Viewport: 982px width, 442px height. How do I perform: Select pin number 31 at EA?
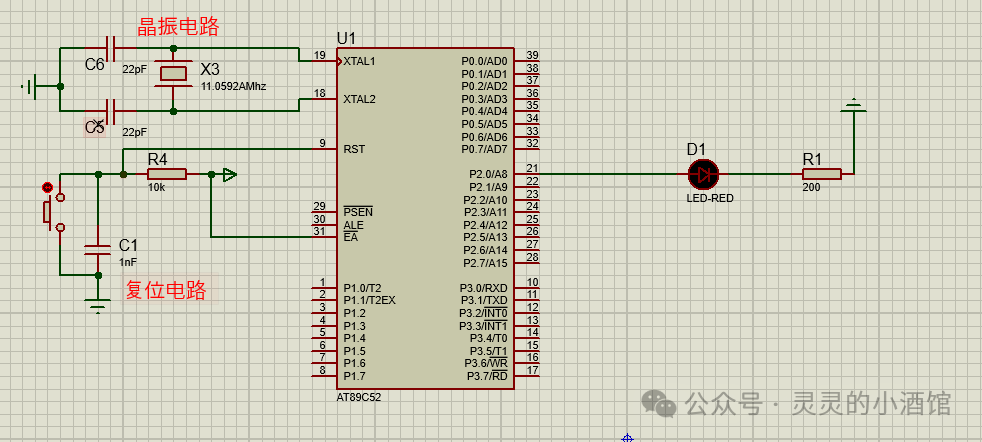[x=319, y=231]
